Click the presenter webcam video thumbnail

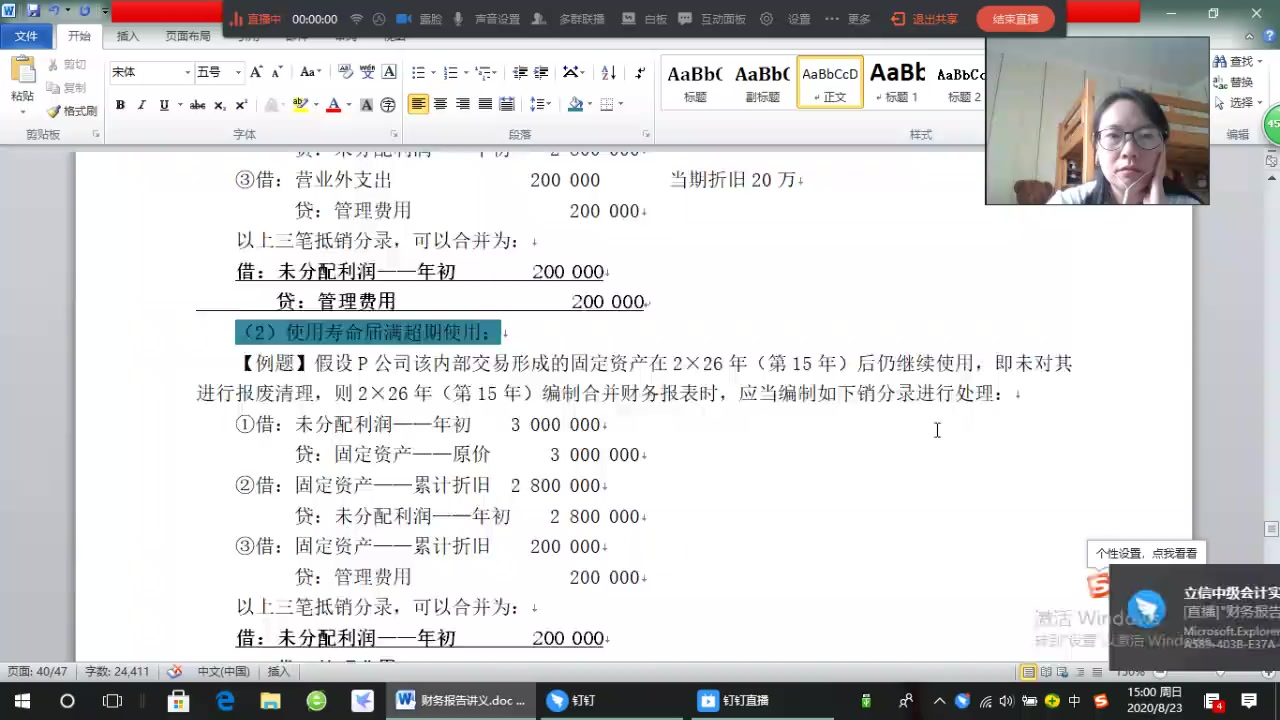pos(1097,120)
